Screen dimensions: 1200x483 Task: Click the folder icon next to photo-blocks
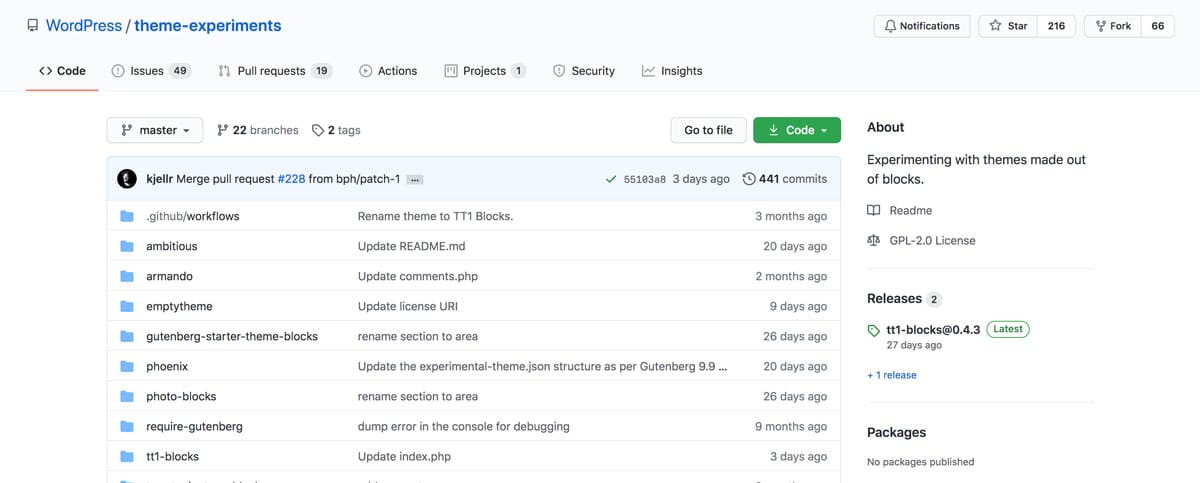(127, 396)
